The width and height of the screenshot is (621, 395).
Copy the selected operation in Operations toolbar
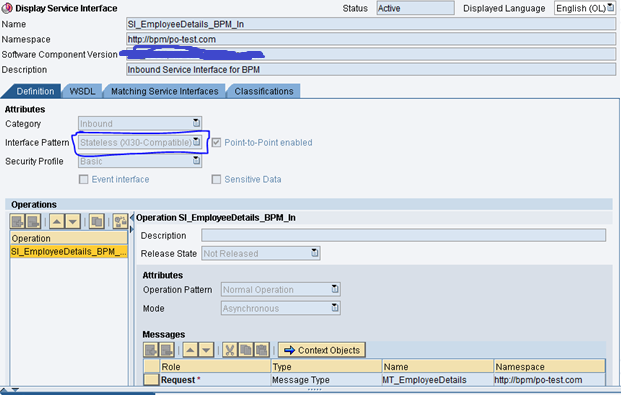click(x=96, y=221)
